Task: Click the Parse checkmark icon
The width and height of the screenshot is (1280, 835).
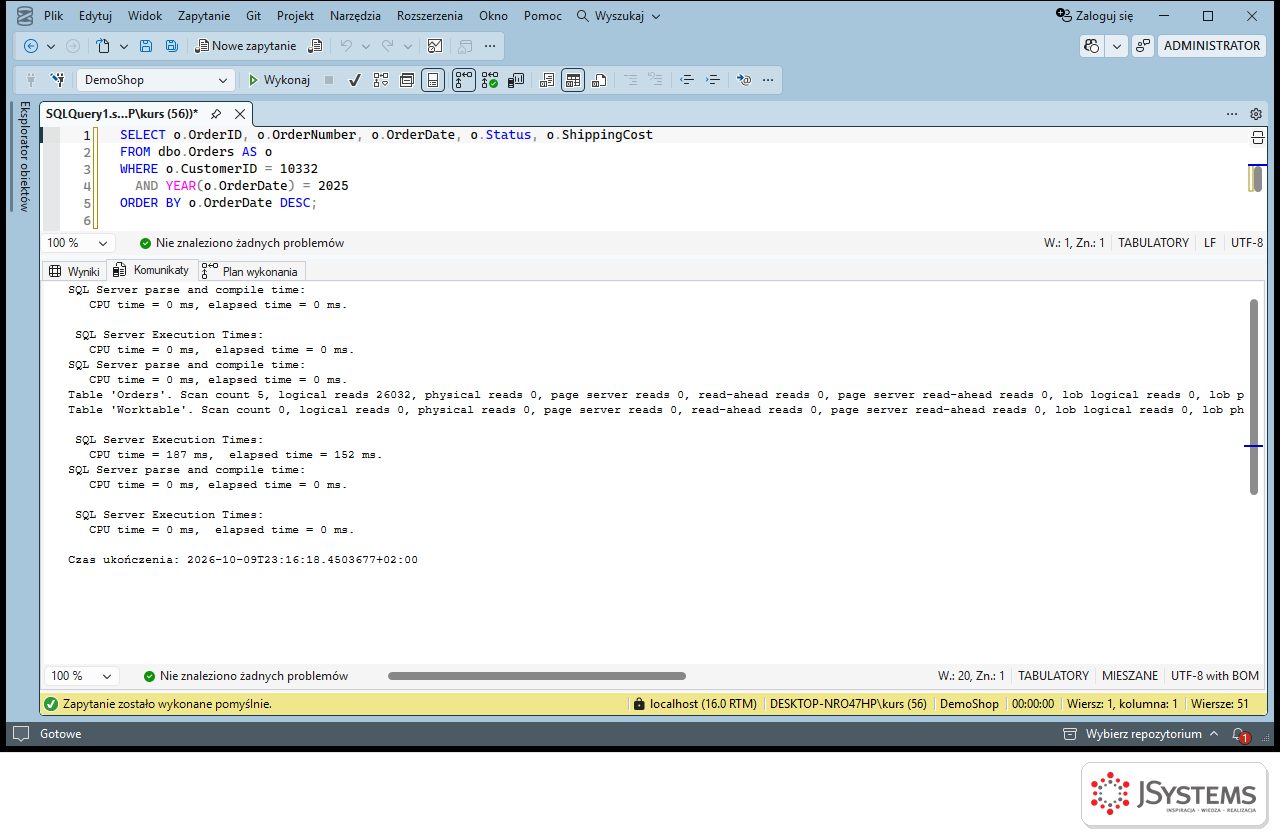Action: coord(355,80)
